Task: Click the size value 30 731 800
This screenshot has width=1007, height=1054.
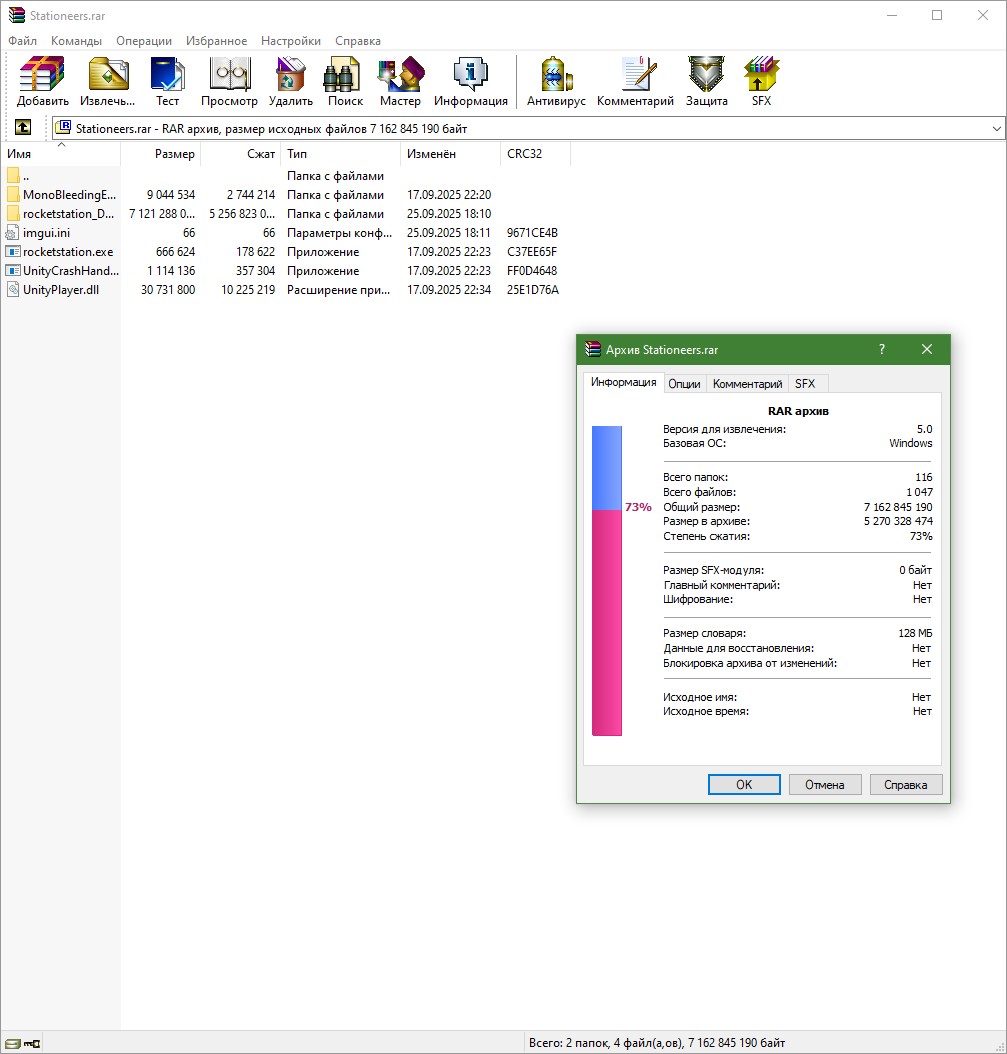Action: [168, 290]
